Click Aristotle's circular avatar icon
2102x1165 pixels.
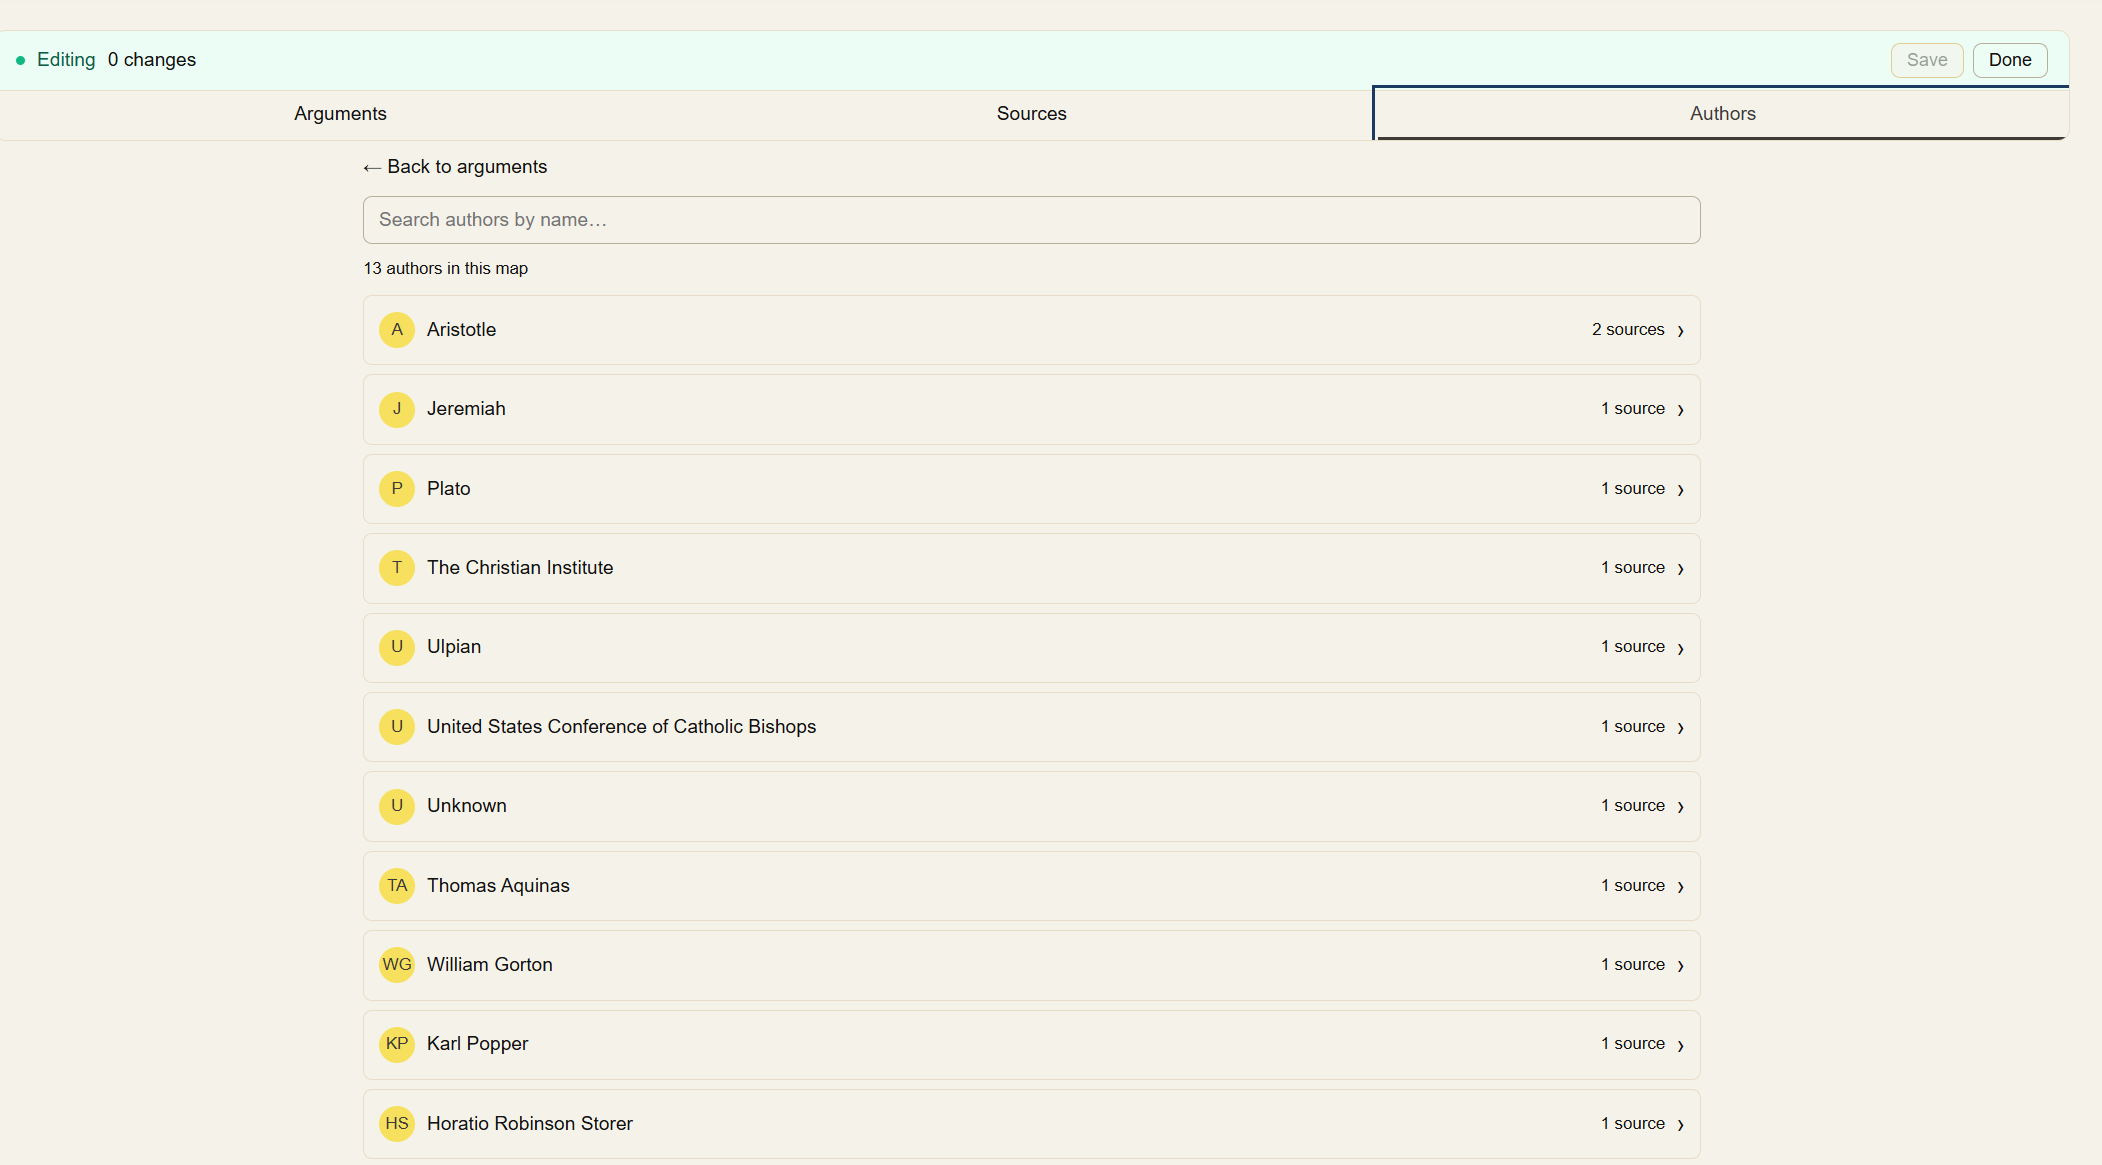[397, 329]
